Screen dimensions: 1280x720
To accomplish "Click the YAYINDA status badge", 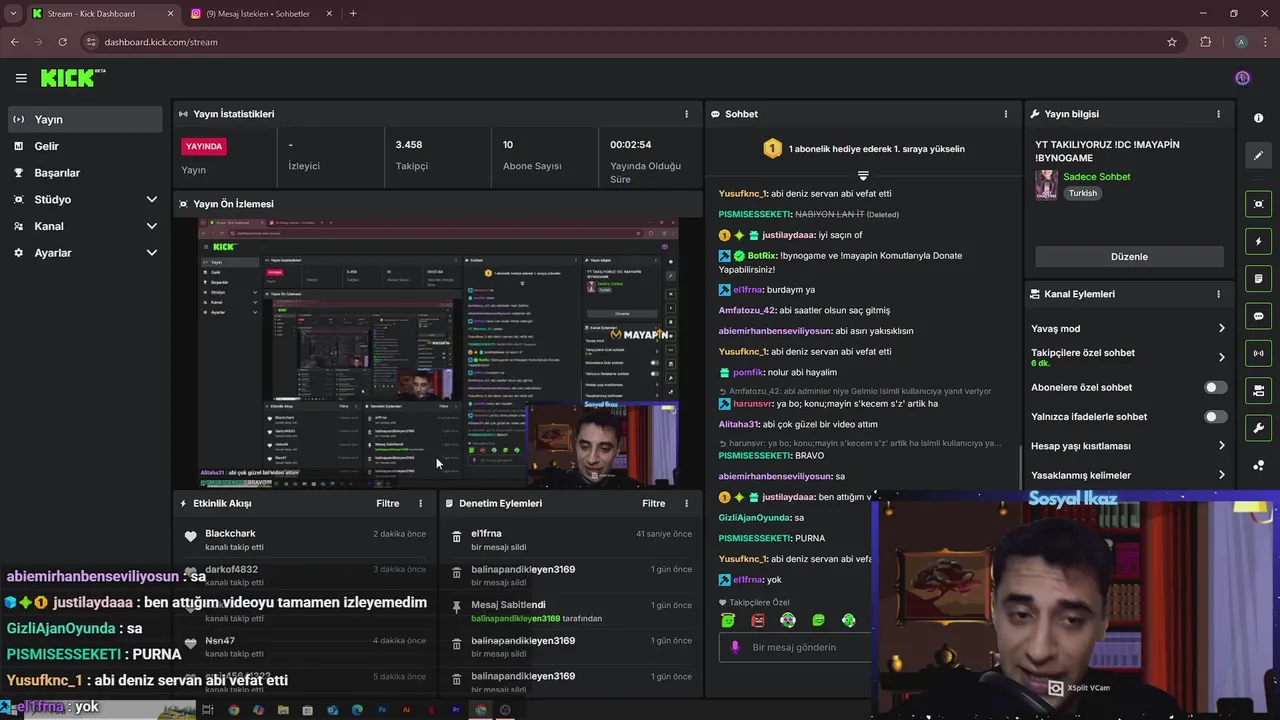I will tap(204, 146).
